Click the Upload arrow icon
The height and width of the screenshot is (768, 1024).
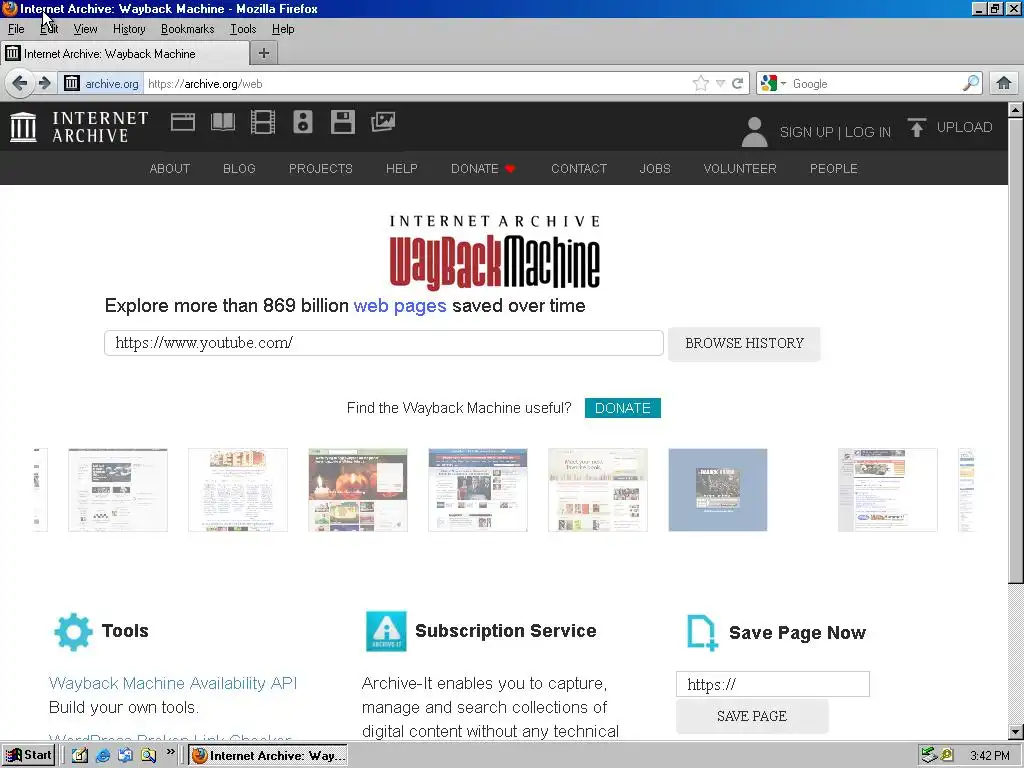[916, 127]
